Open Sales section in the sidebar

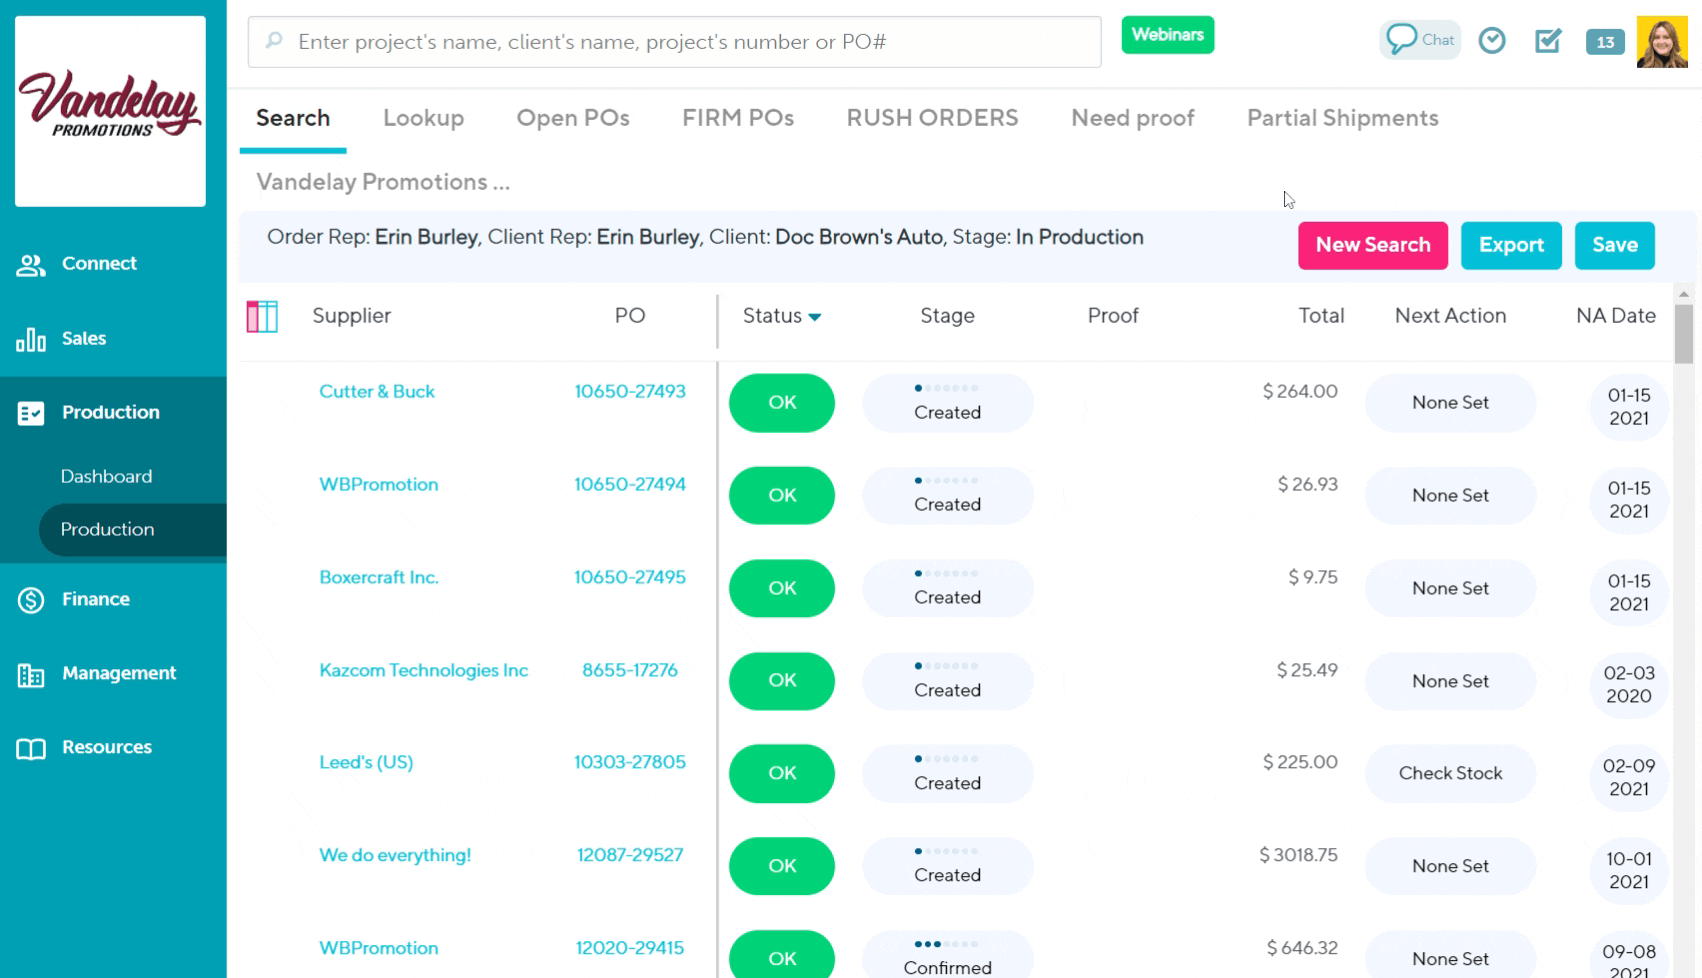[x=84, y=339]
